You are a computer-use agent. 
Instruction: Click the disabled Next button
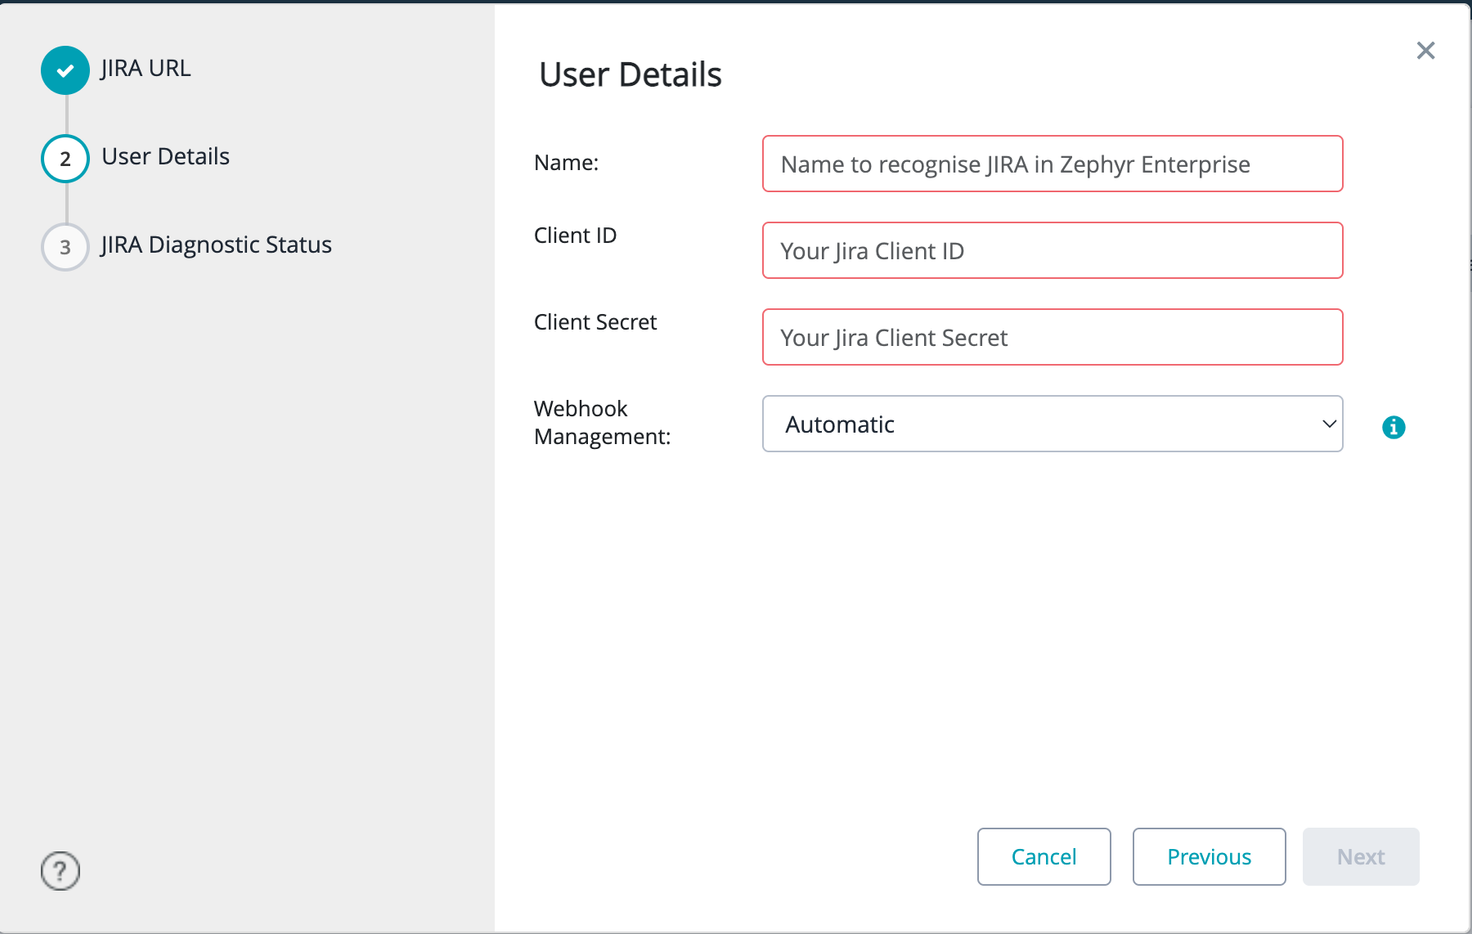[1360, 856]
